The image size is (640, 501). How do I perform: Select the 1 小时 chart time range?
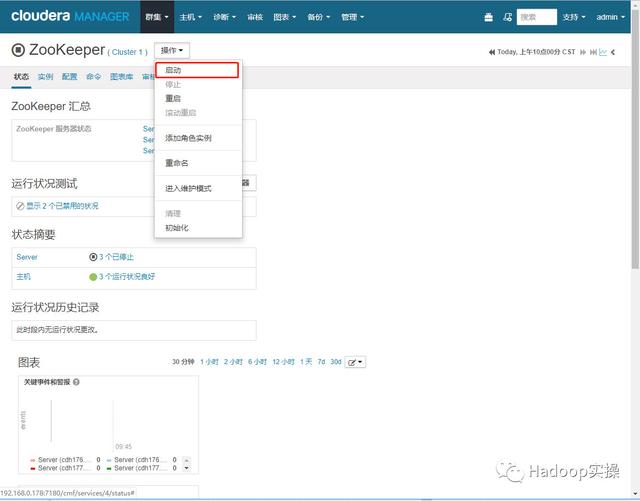pos(209,362)
